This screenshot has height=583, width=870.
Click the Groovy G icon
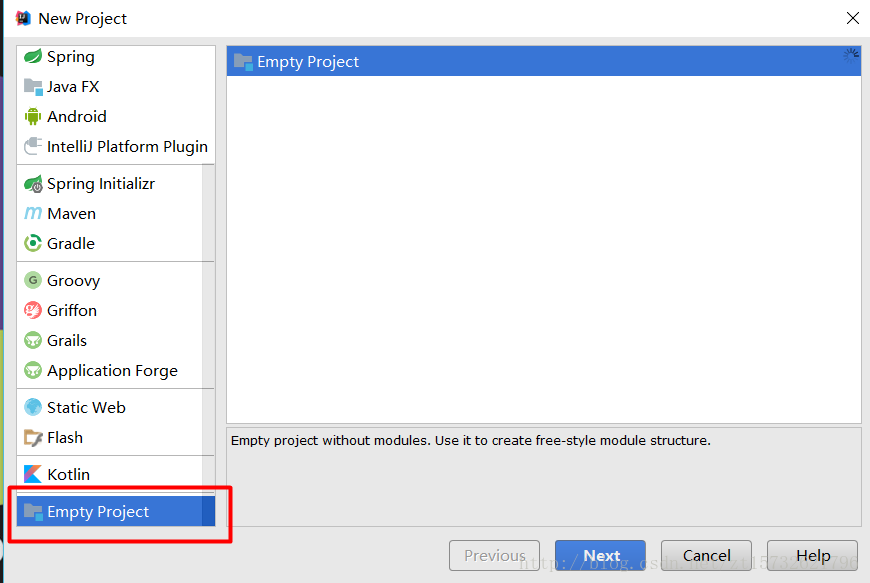[x=33, y=281]
